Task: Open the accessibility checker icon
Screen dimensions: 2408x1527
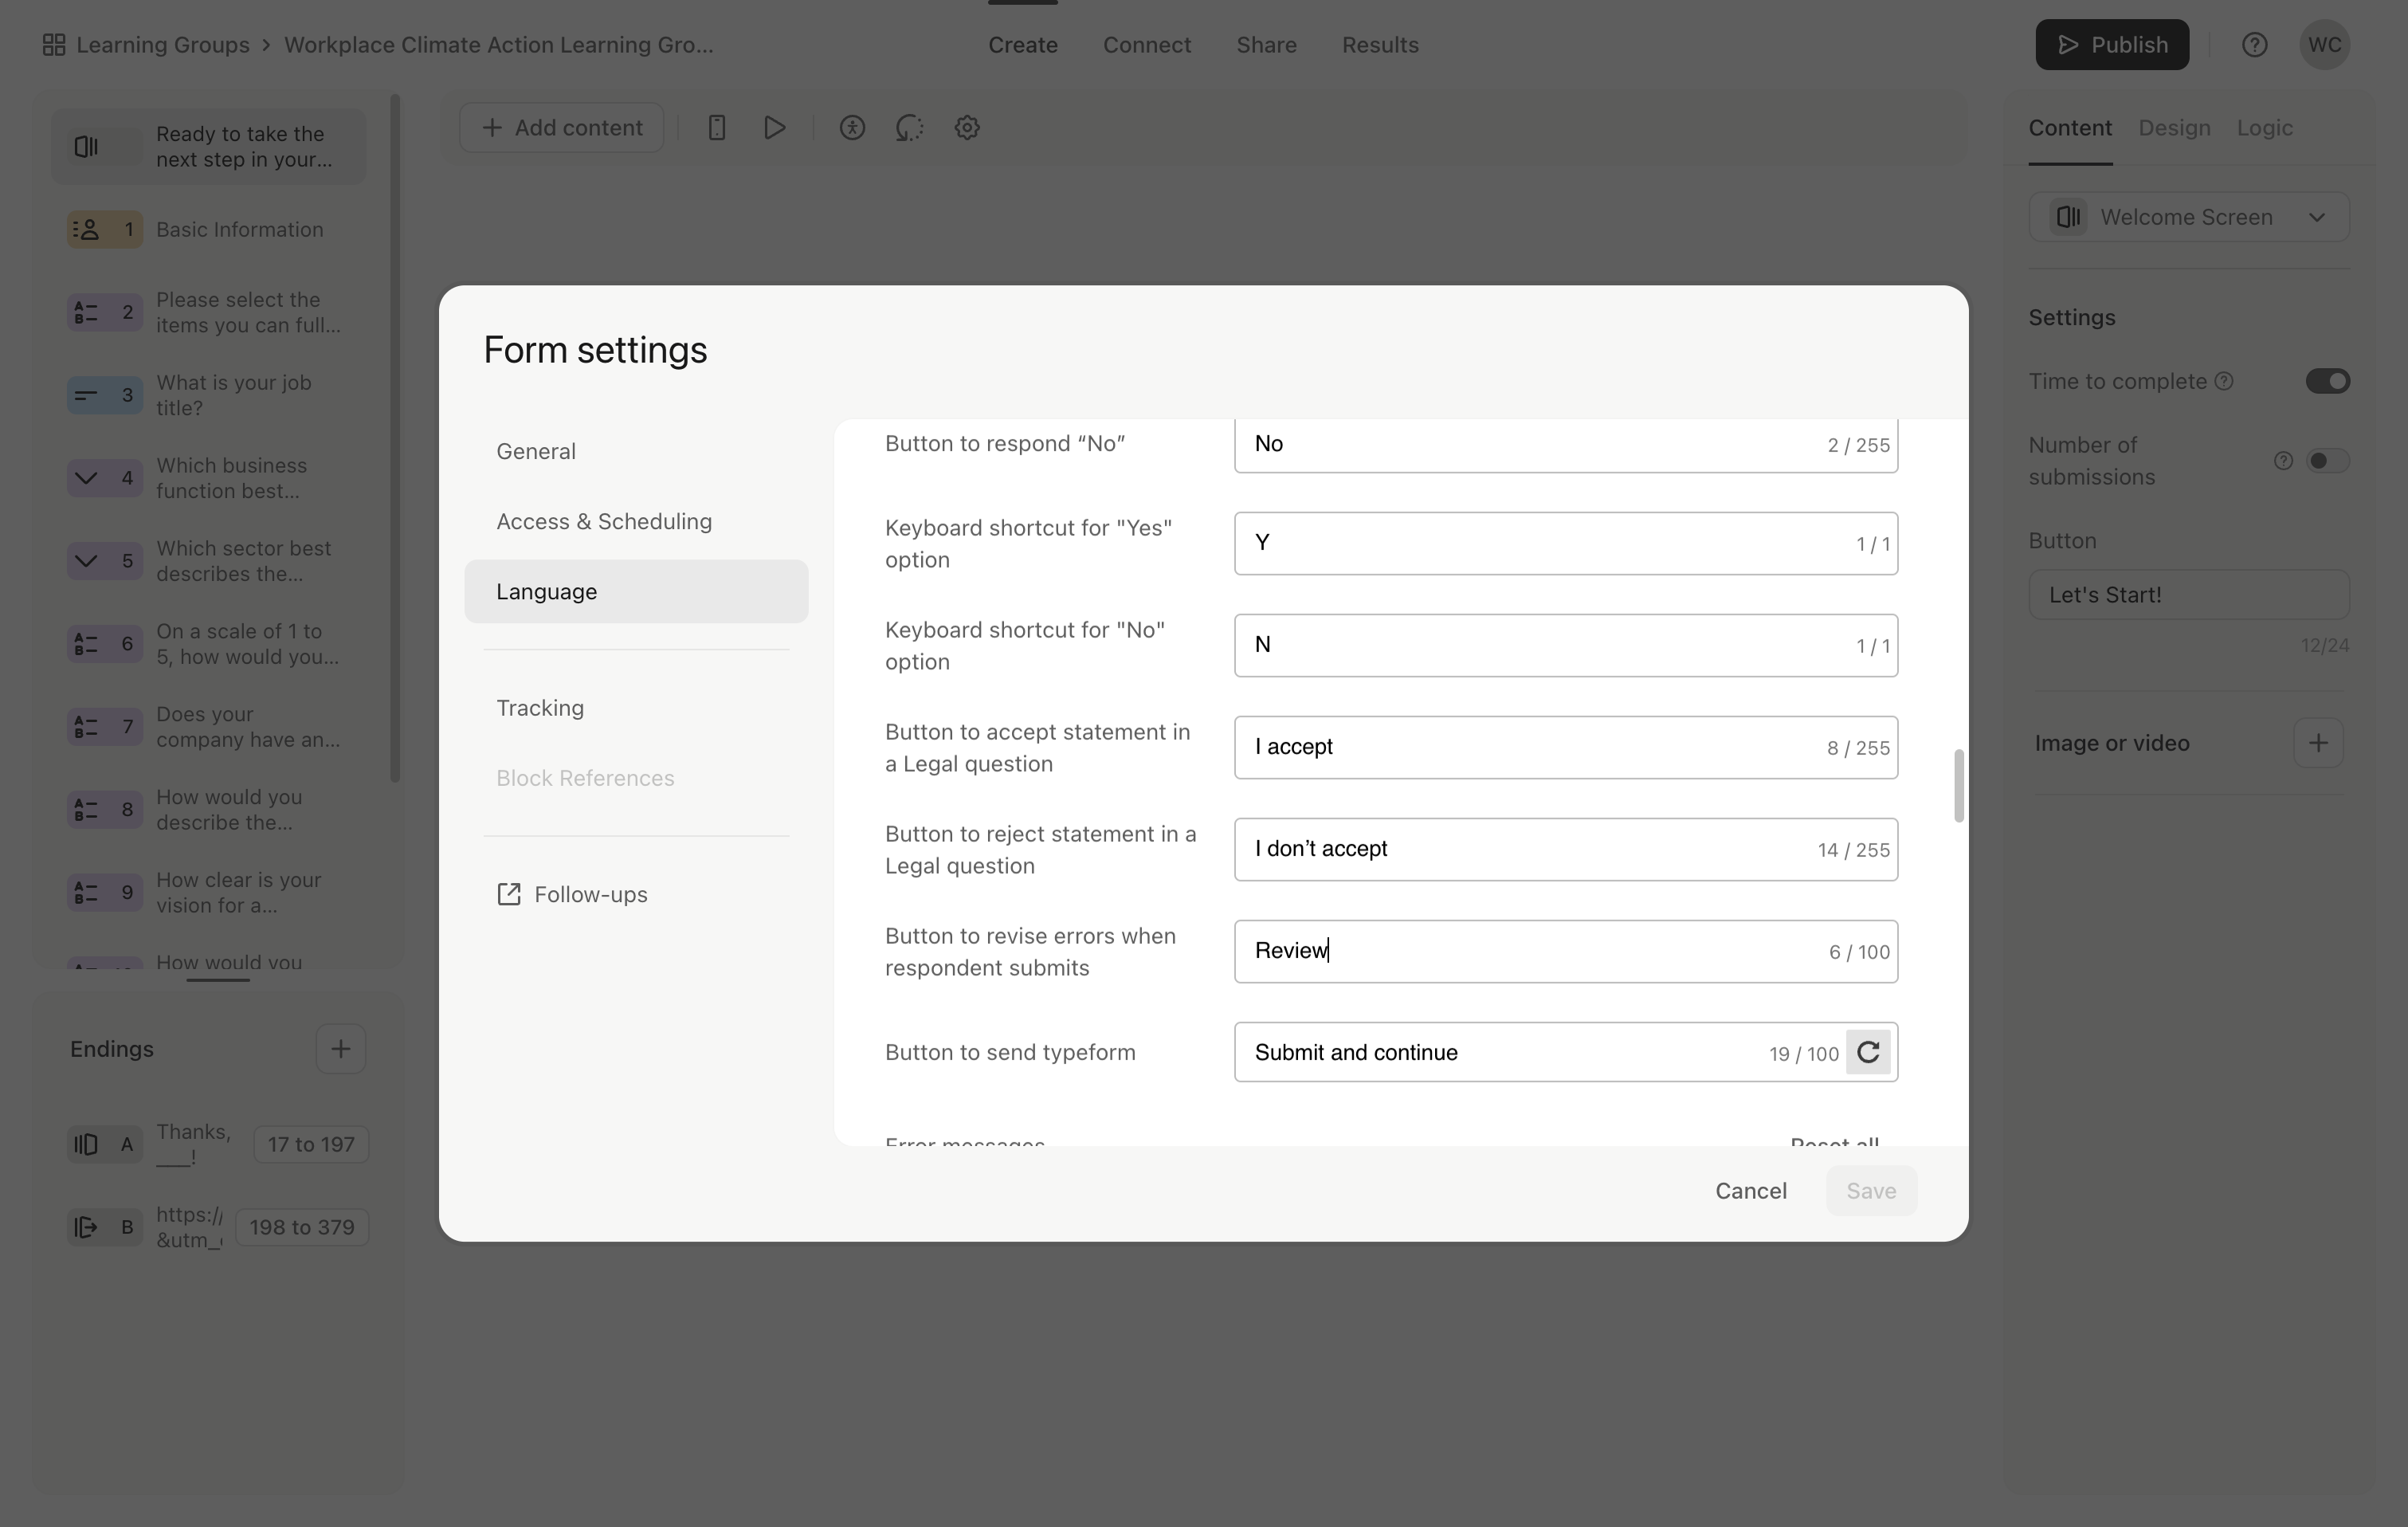Action: point(852,128)
